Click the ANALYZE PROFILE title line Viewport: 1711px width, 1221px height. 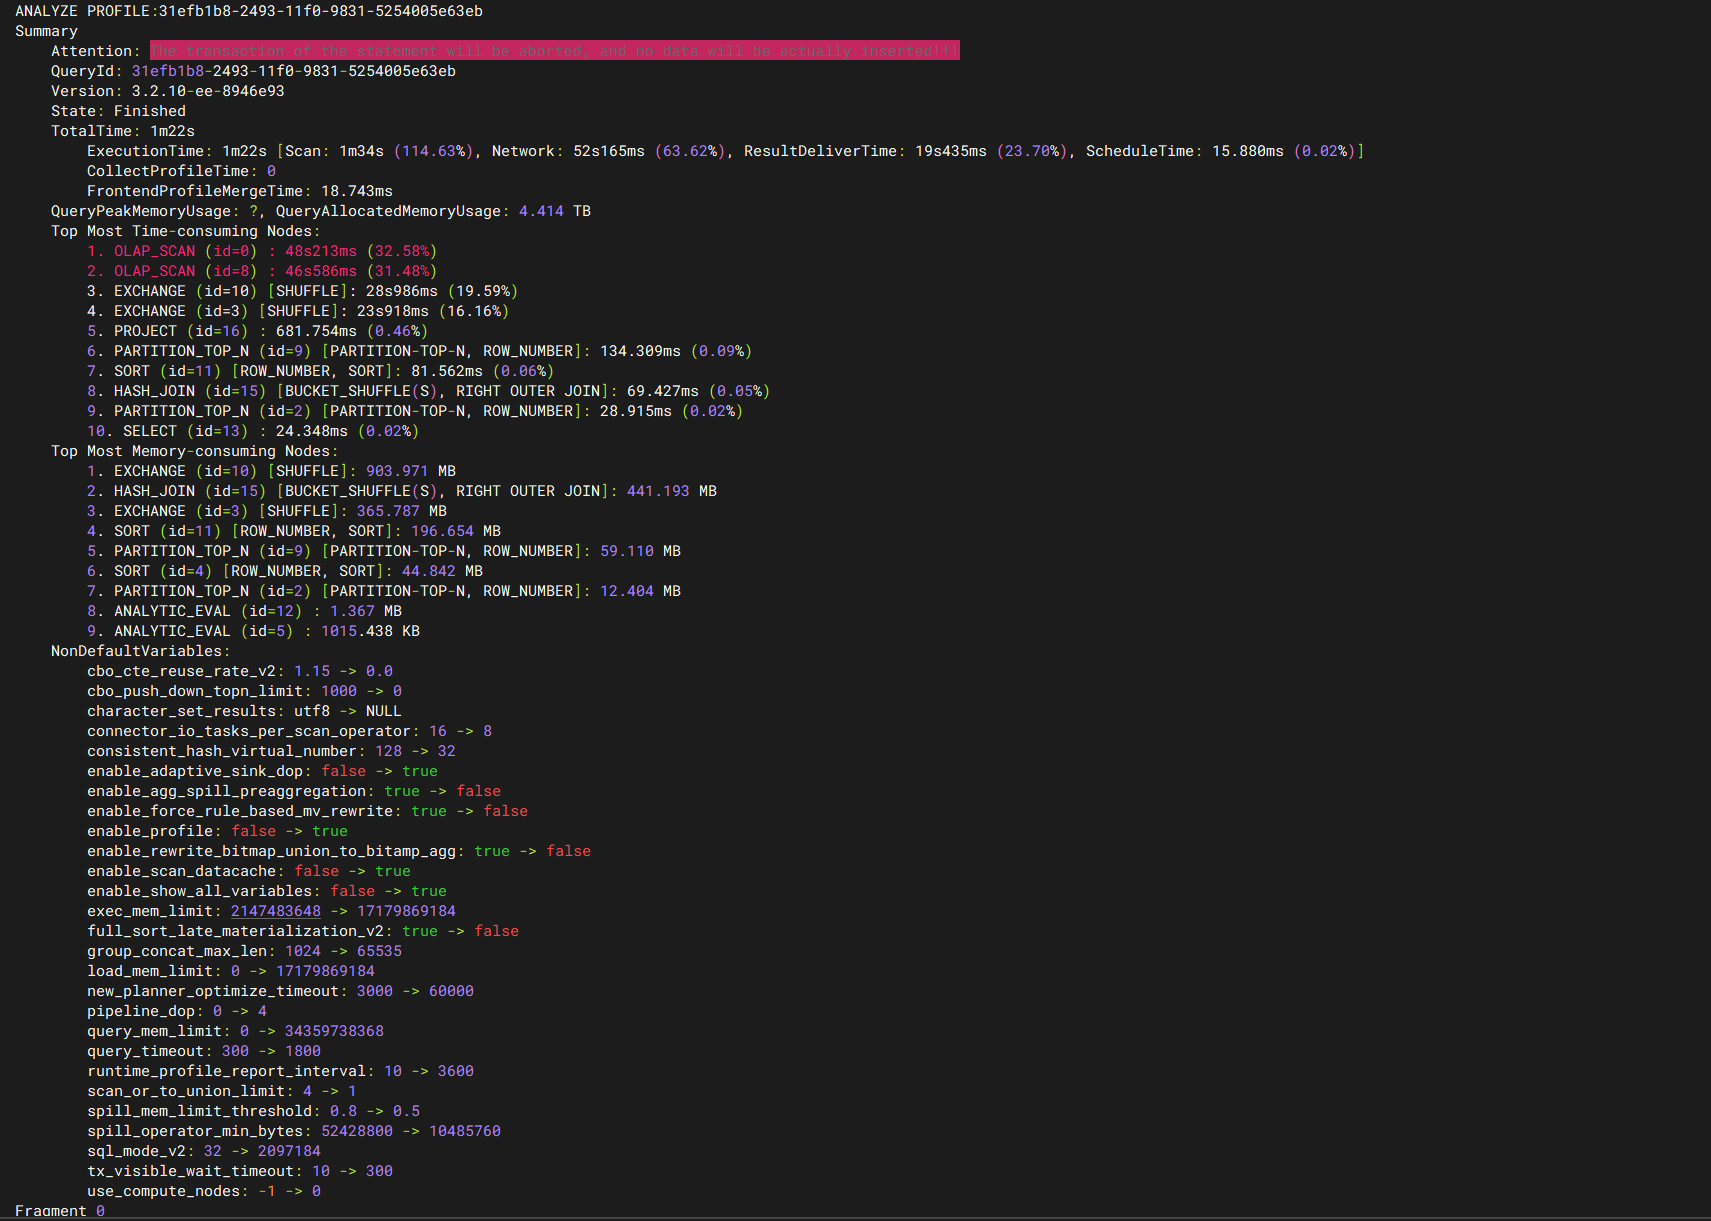pos(248,11)
